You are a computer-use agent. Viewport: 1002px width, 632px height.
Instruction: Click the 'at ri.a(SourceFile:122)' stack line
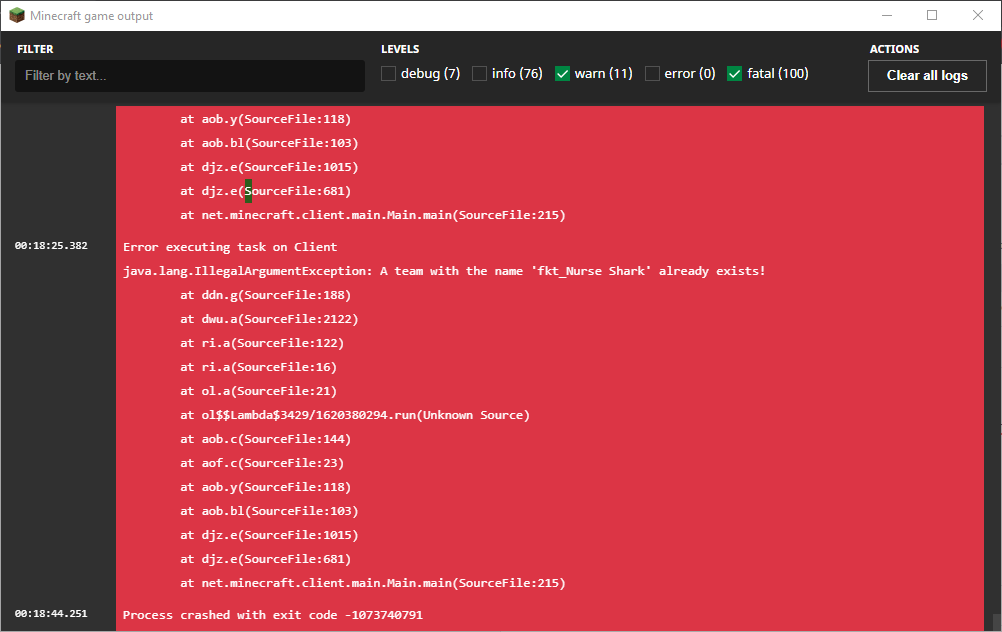pos(262,343)
